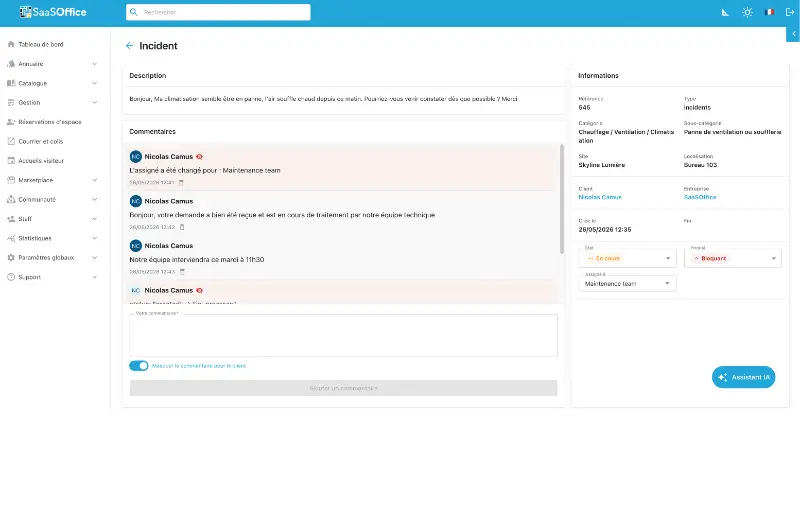
Task: Delete the comment posted at 12:42
Action: 182,227
